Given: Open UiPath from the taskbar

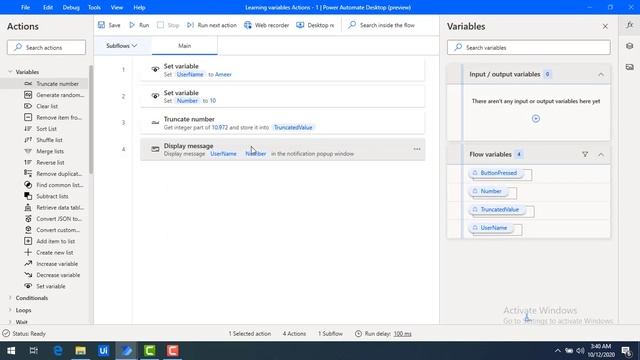Looking at the screenshot, I should pos(103,351).
